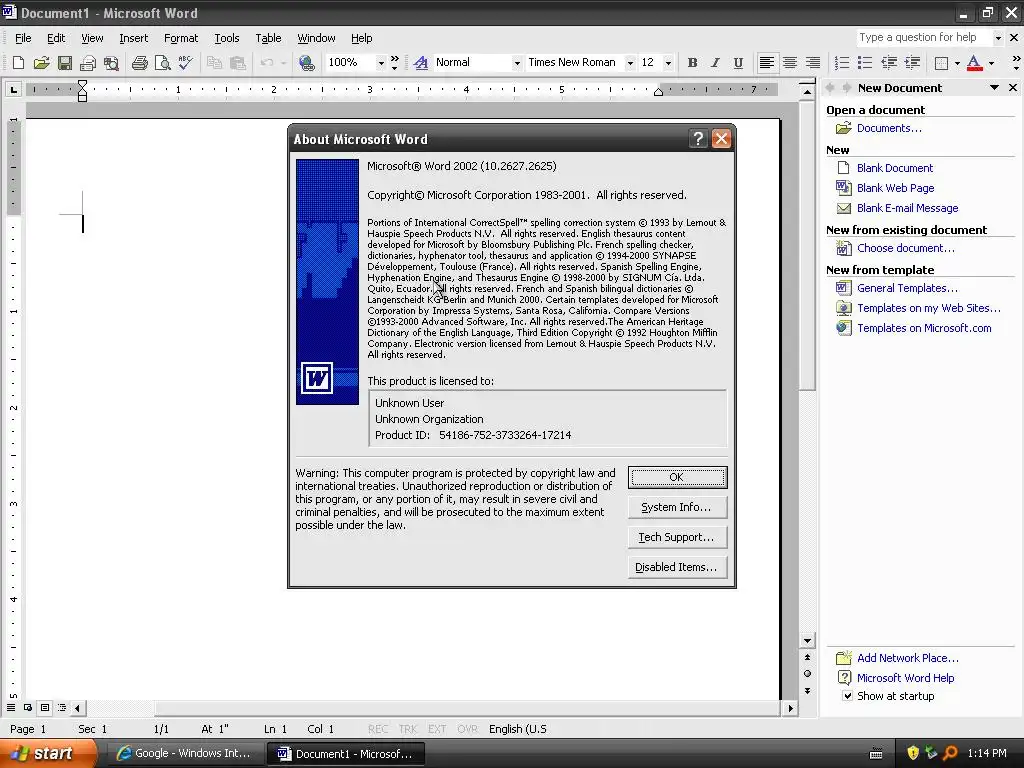Click the Tech Support button
The width and height of the screenshot is (1024, 768).
pos(677,537)
